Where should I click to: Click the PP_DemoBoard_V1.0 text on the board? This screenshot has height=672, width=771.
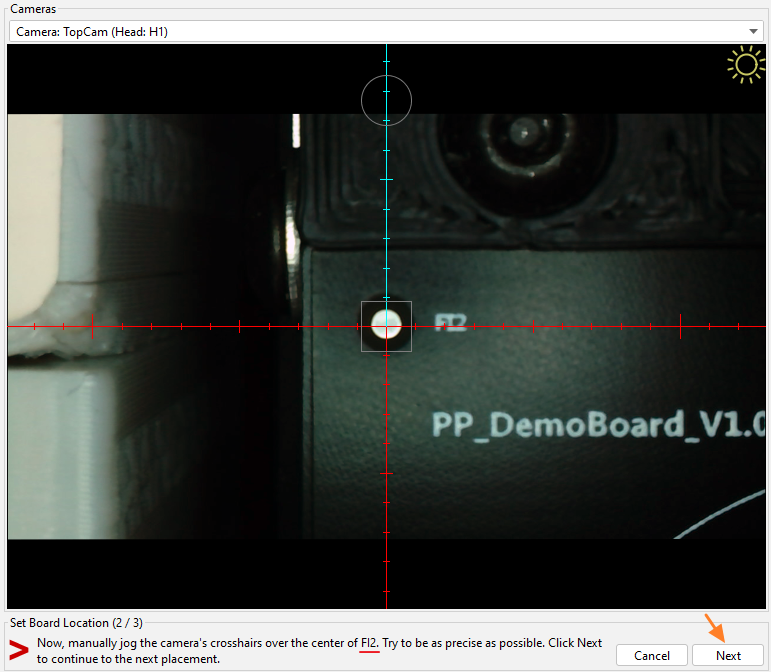point(598,424)
